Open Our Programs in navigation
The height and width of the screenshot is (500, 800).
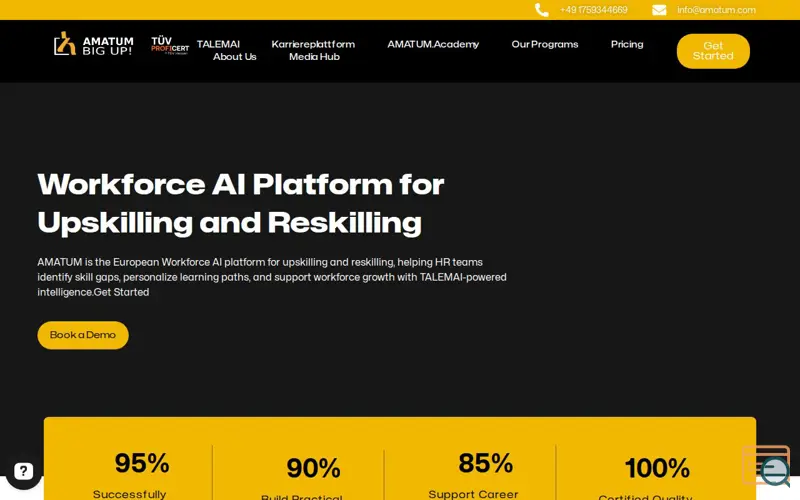pyautogui.click(x=544, y=44)
